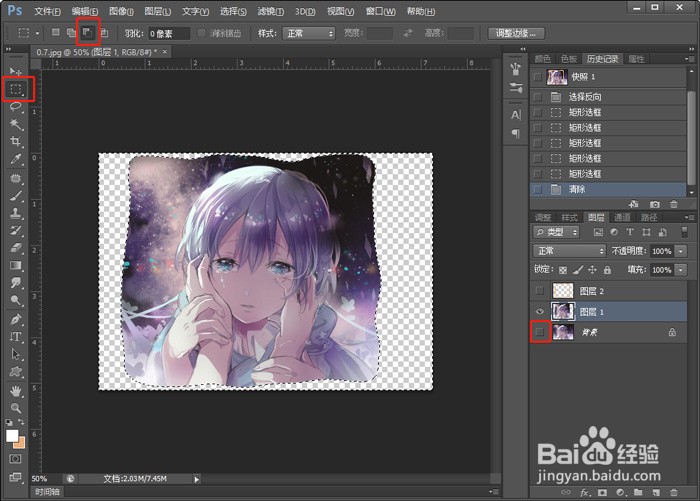Switch to the 路径 tab
700x501 pixels.
649,217
